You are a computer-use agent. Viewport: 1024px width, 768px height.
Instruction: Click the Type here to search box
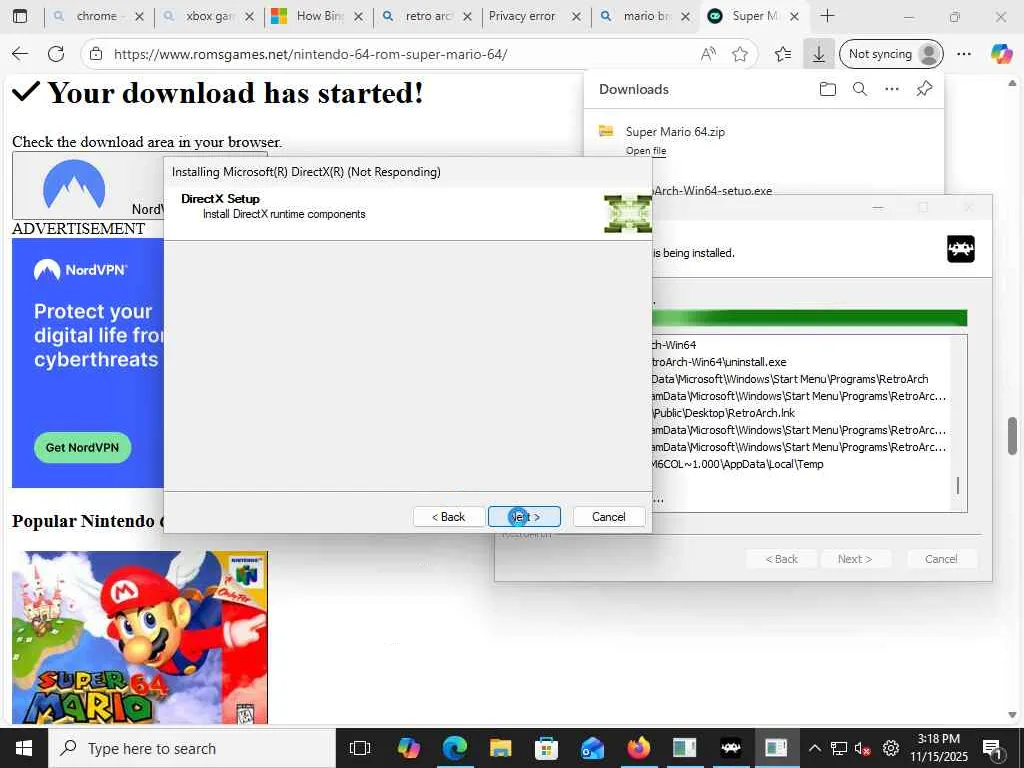tap(192, 748)
